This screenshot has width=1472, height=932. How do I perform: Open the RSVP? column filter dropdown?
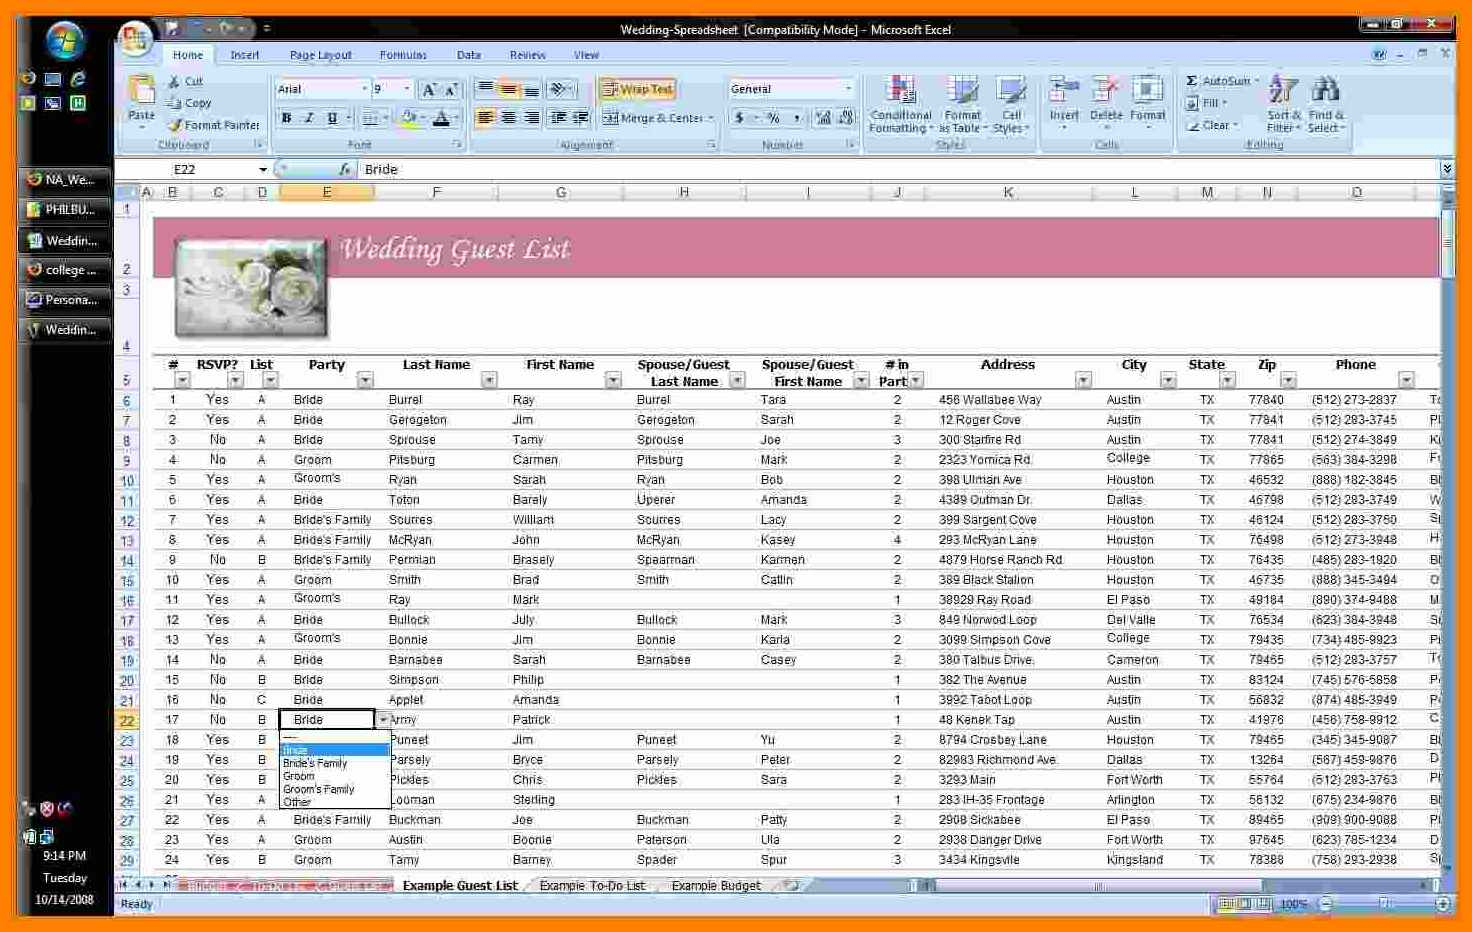(x=235, y=381)
